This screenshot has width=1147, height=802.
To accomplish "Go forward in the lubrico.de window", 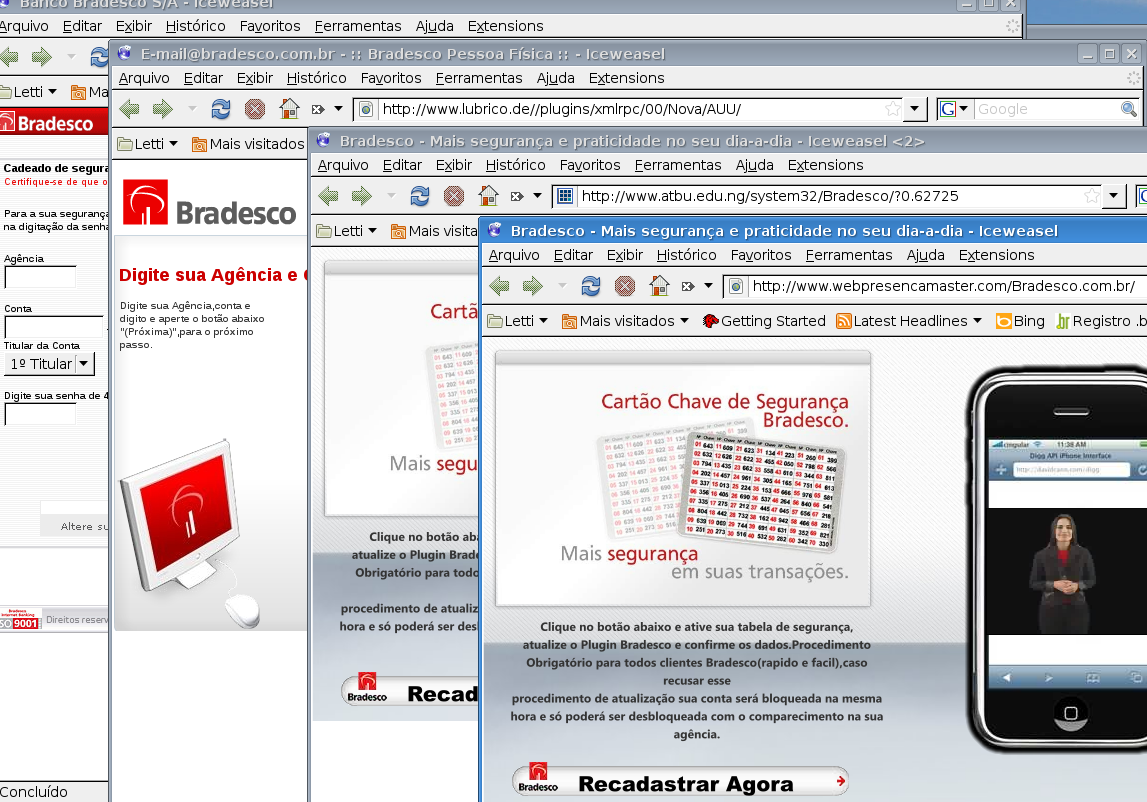I will coord(163,109).
